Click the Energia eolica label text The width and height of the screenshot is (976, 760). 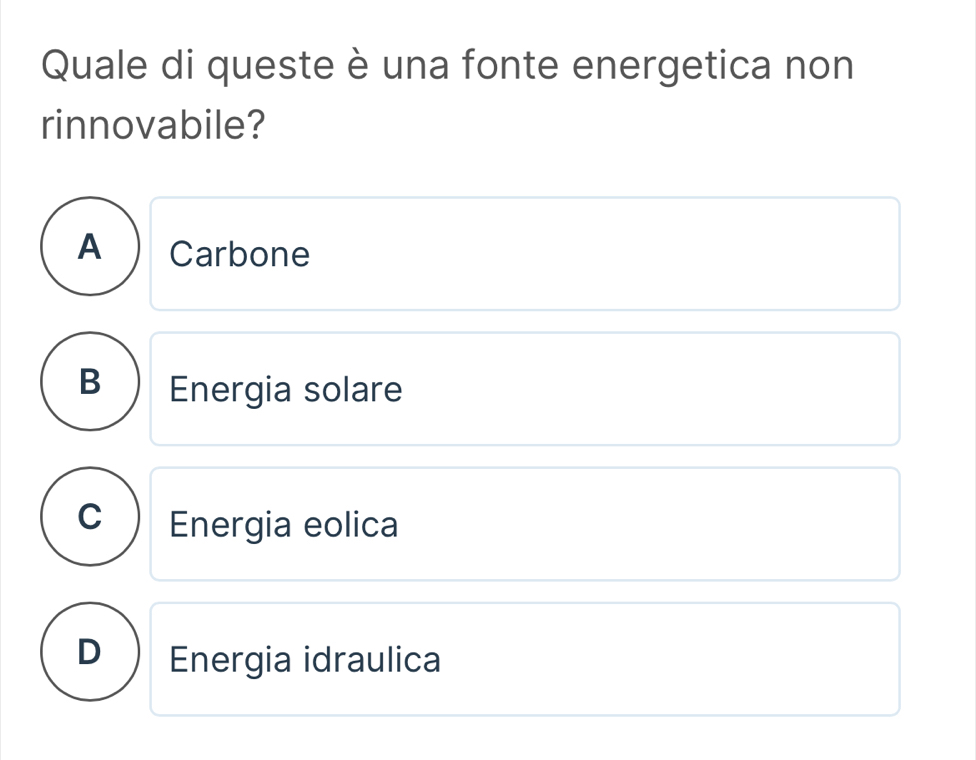(284, 525)
